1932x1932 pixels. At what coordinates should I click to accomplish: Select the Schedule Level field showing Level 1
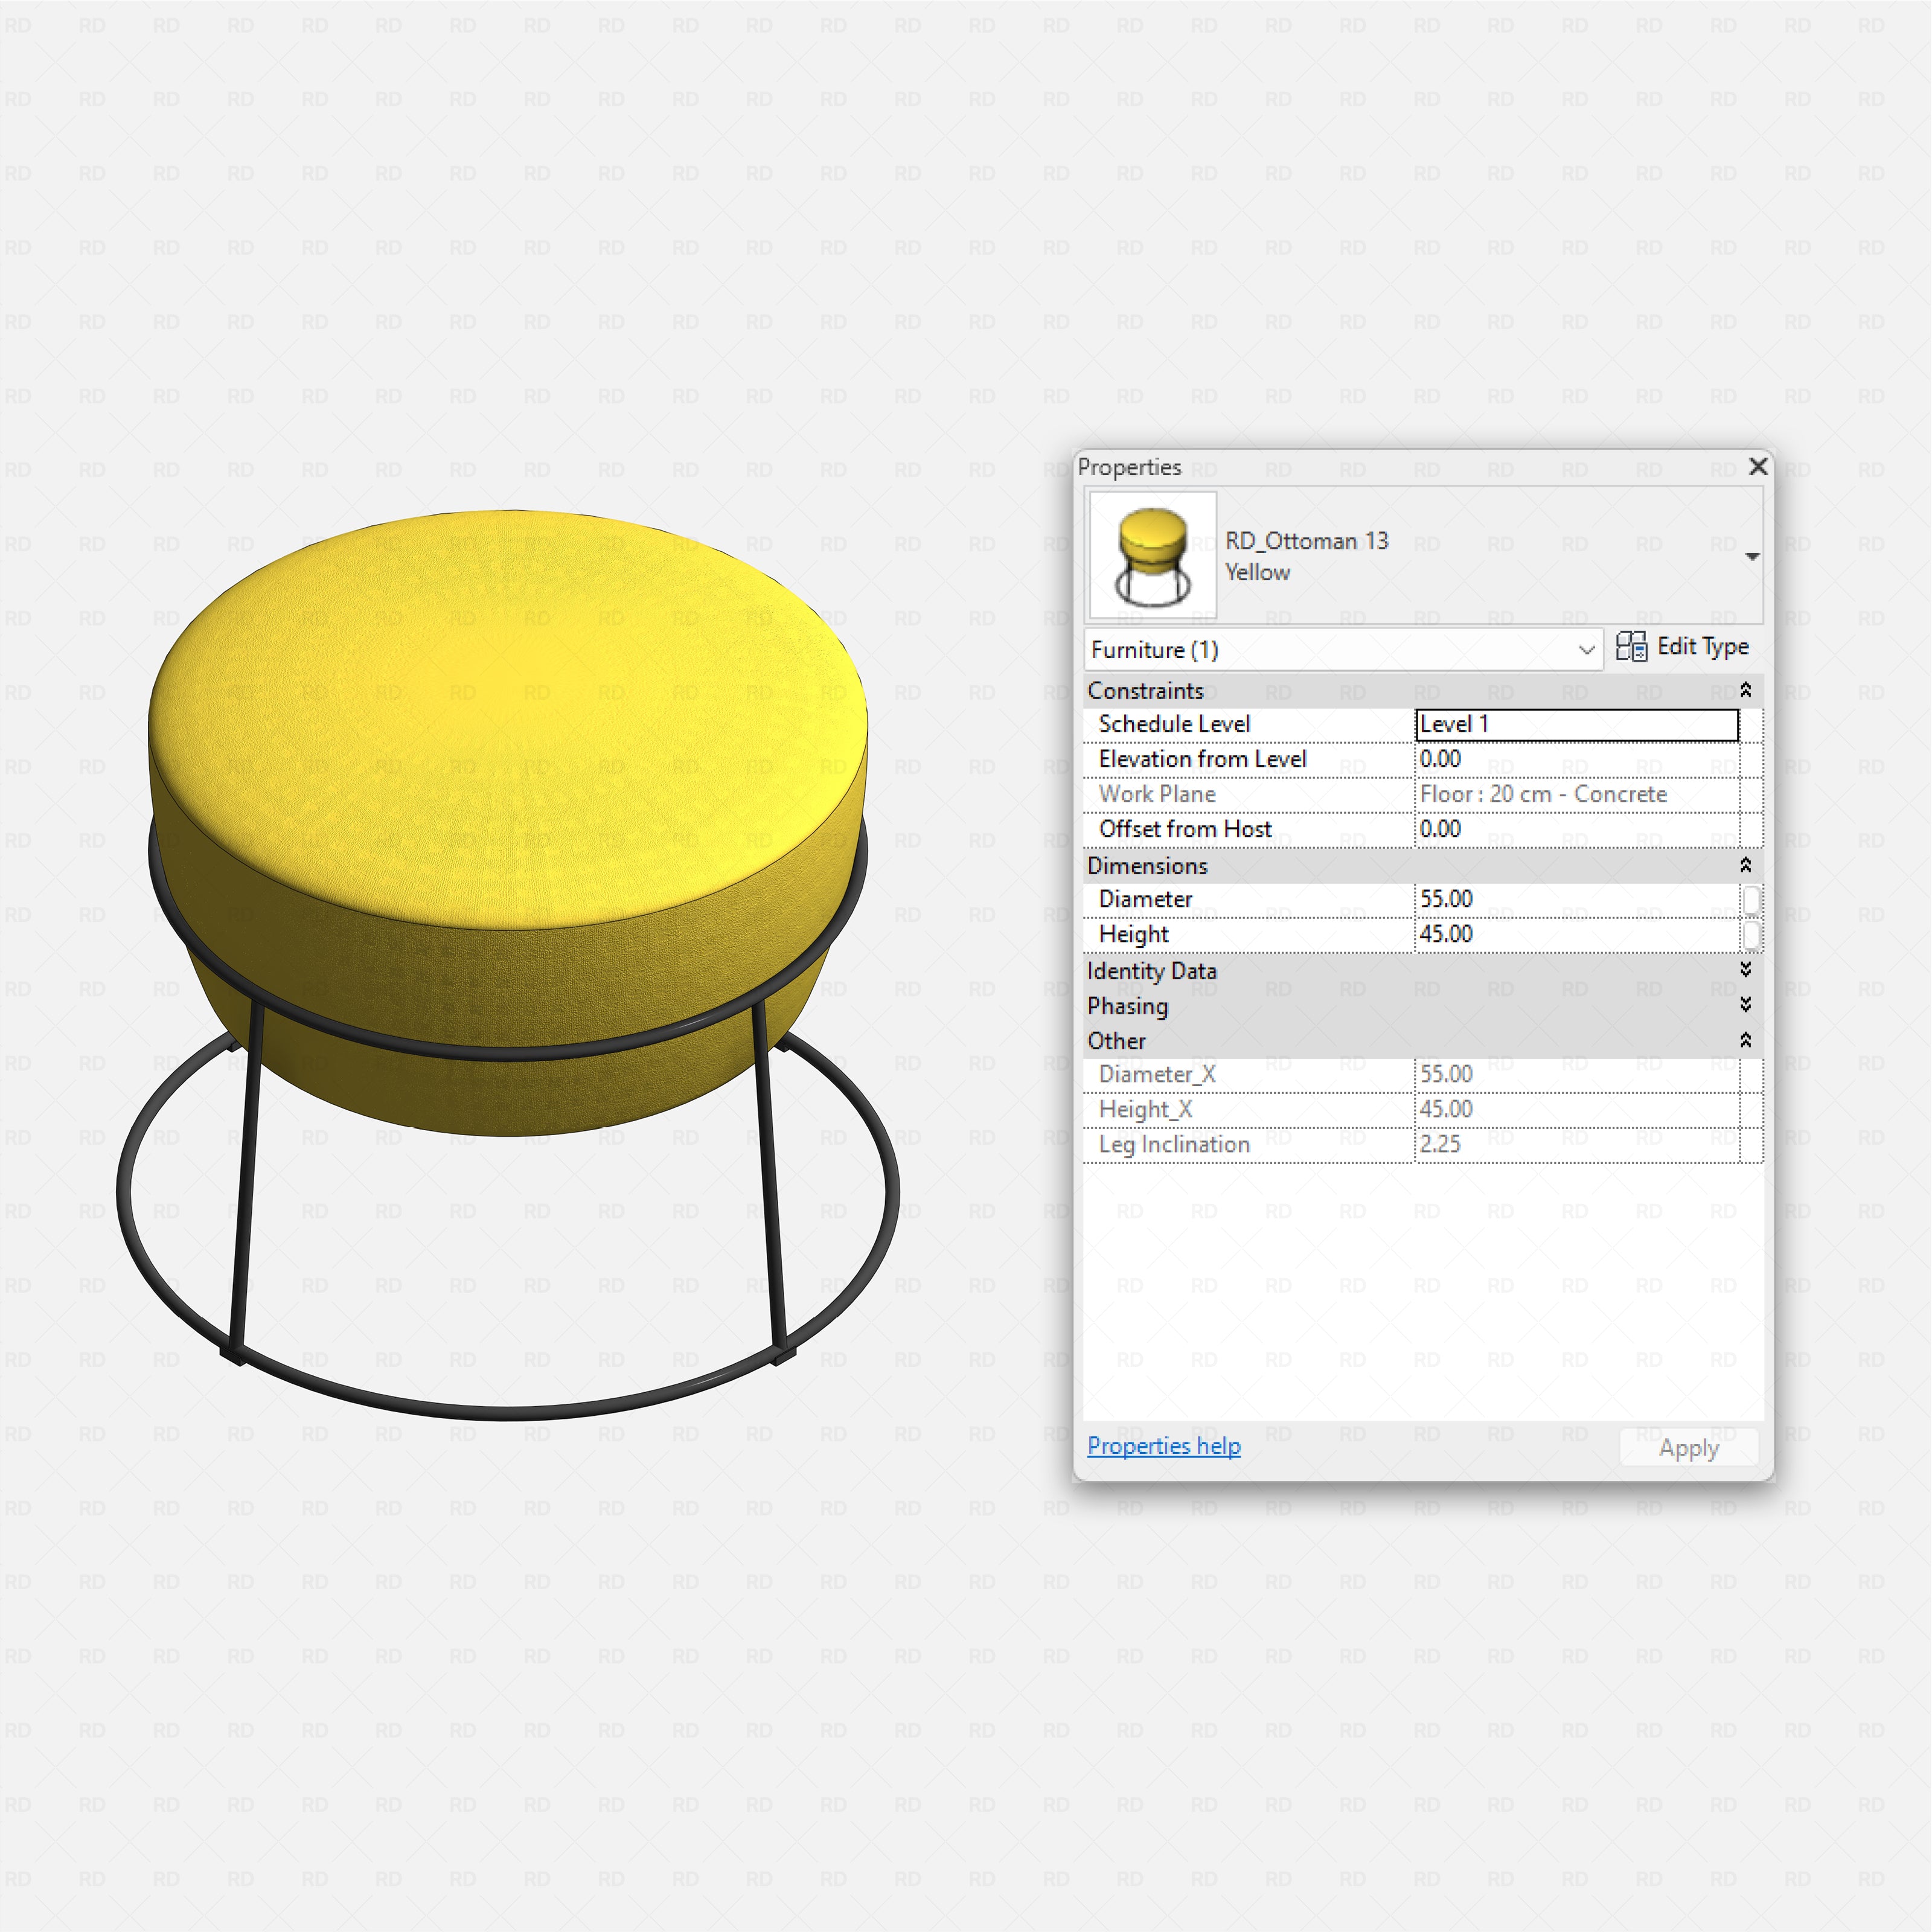(1575, 724)
